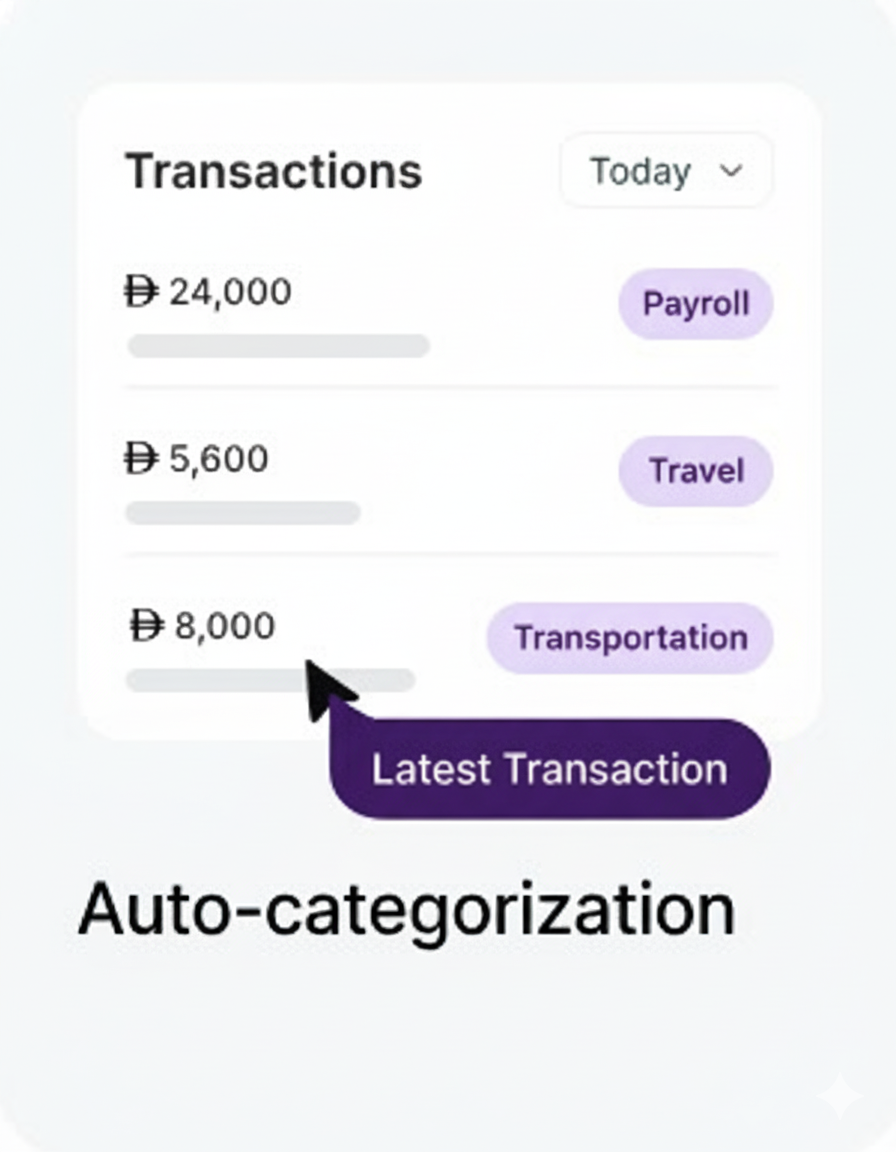
Task: Click the Auto-categorization title text
Action: coord(406,909)
